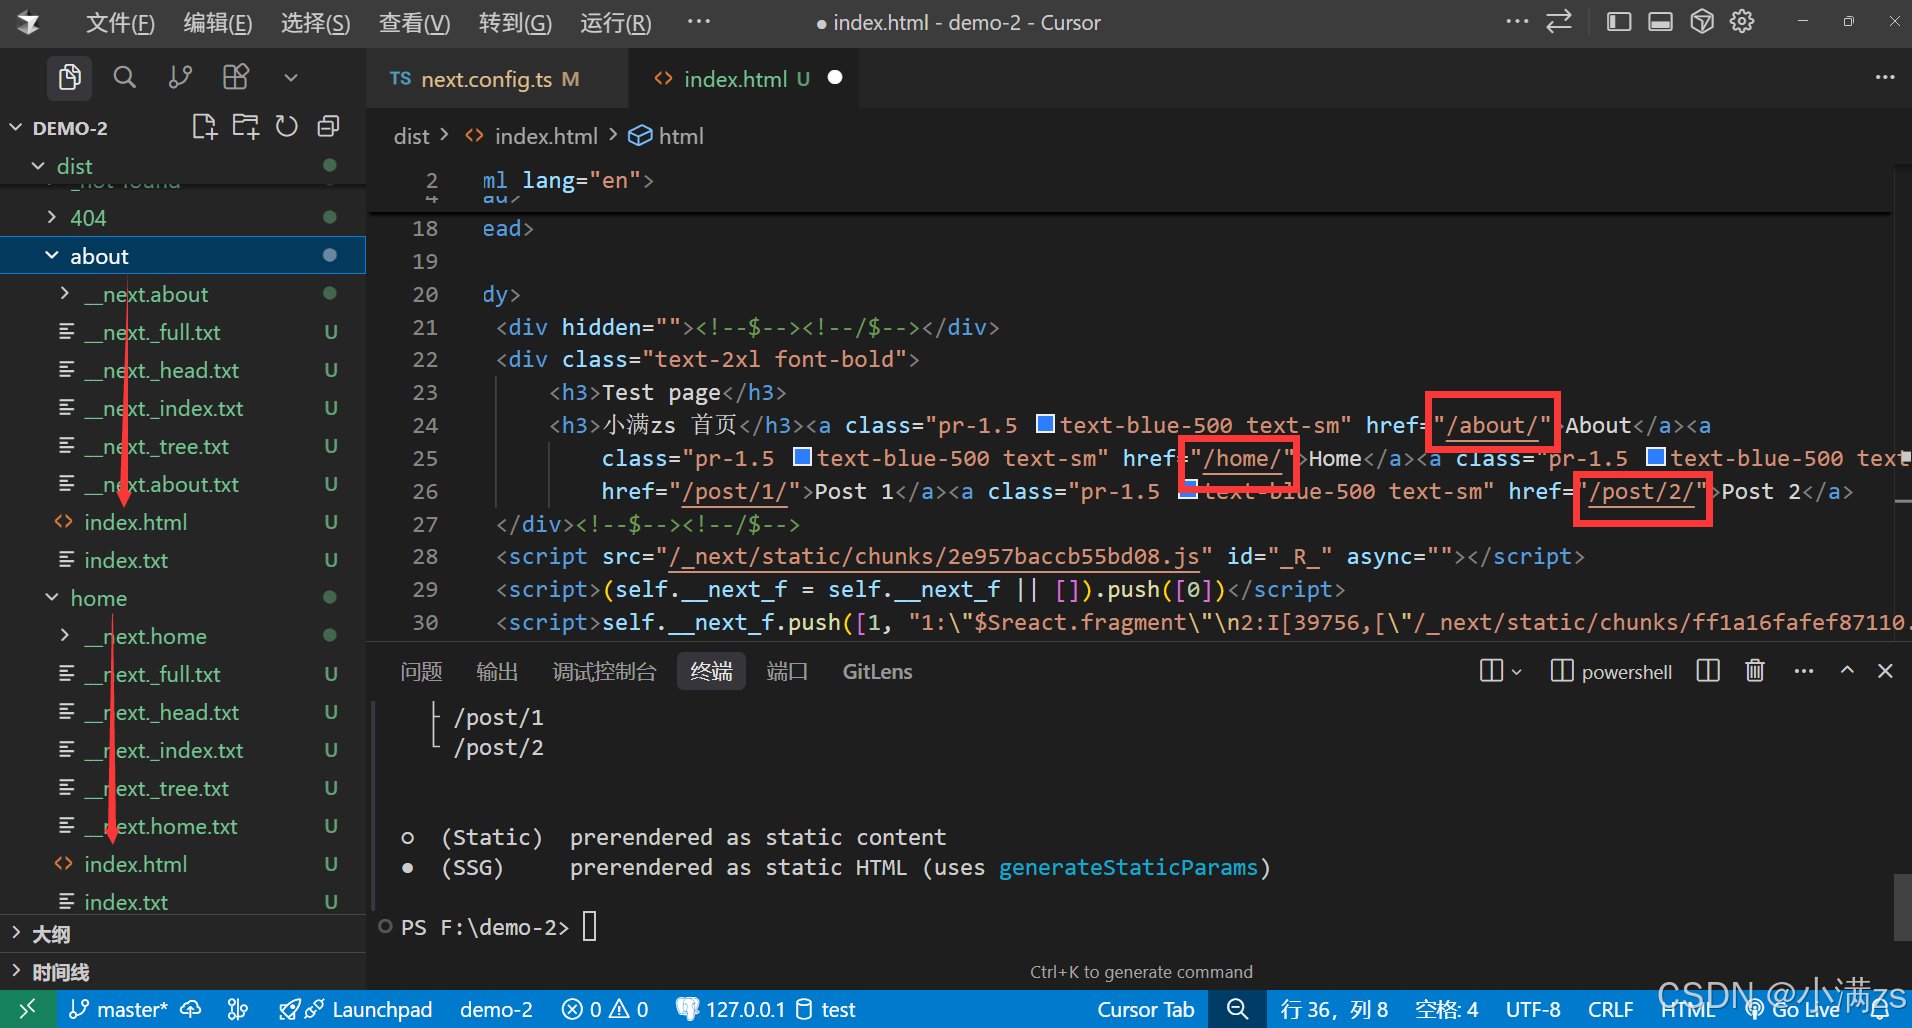Open terminal panel more actions
1912x1028 pixels.
click(x=1803, y=671)
